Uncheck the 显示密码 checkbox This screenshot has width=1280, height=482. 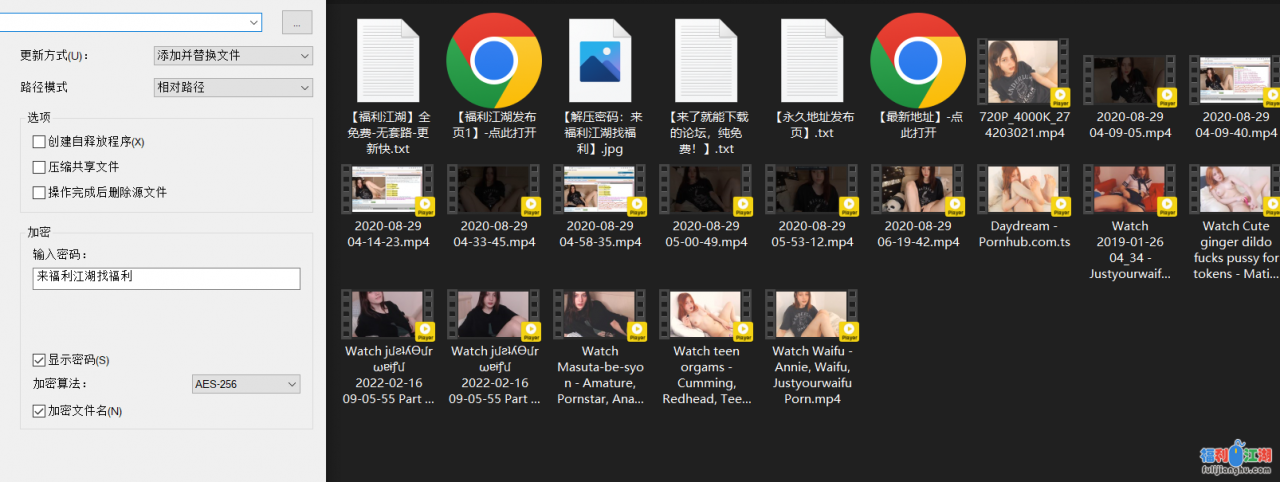[39, 360]
